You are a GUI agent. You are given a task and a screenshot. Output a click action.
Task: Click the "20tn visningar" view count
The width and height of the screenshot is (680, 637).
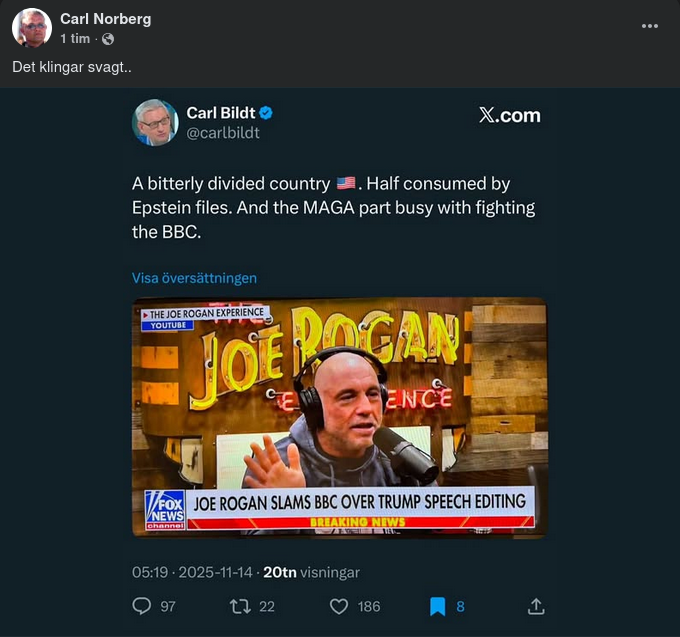point(311,573)
